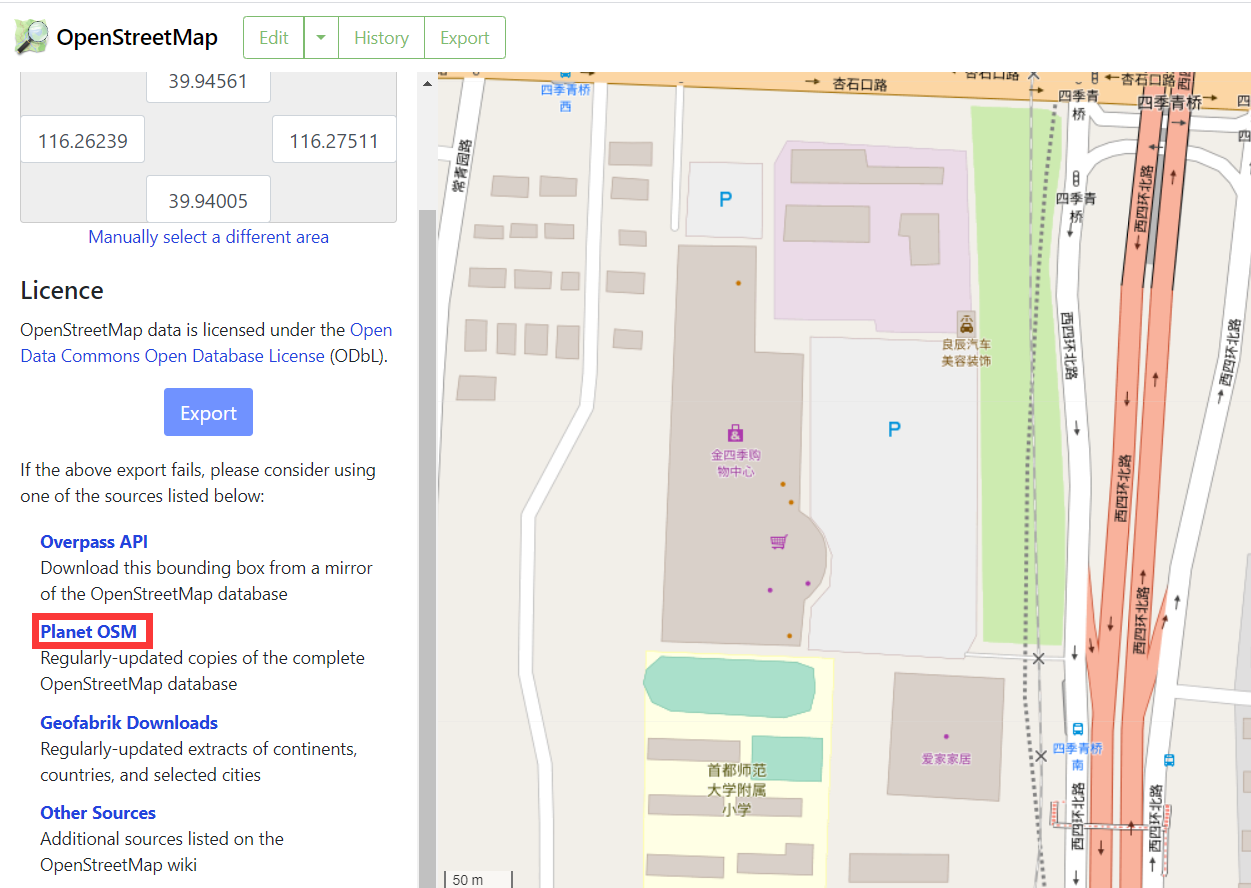Click Manually select a different area
Image resolution: width=1251 pixels, height=888 pixels.
point(208,236)
